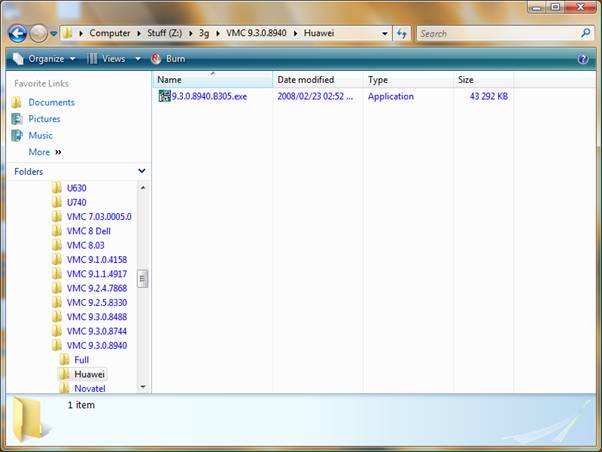Screen dimensions: 602x452
Task: Click the folder tree scrollbar down arrow
Action: (143, 386)
